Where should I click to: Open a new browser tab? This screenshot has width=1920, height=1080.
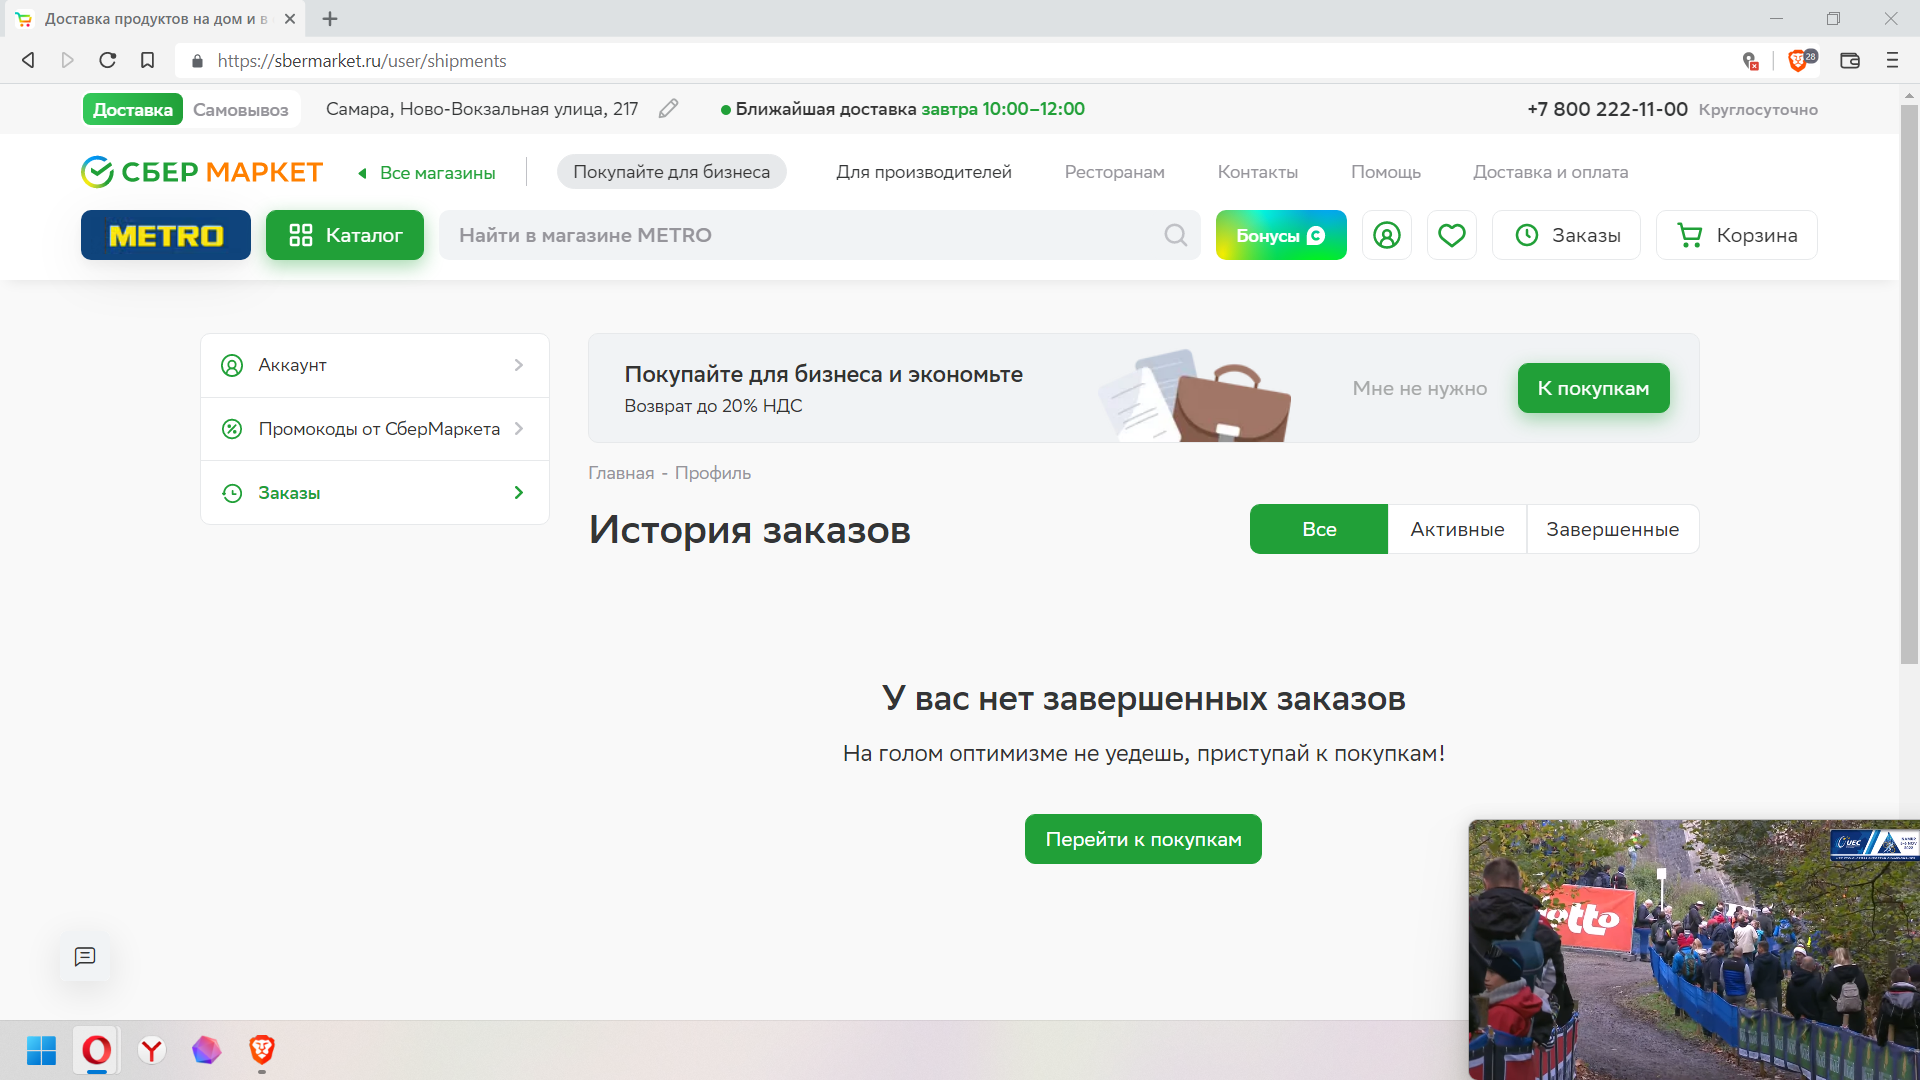click(x=330, y=19)
